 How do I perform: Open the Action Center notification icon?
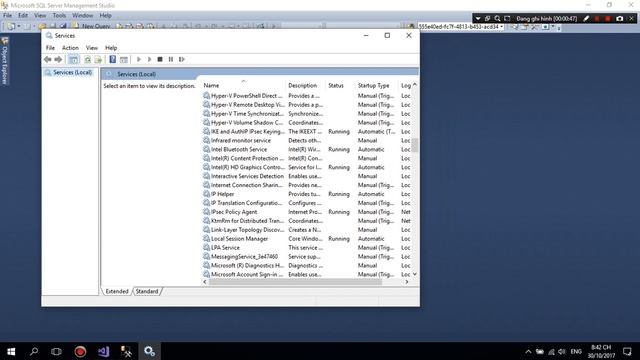pos(627,351)
